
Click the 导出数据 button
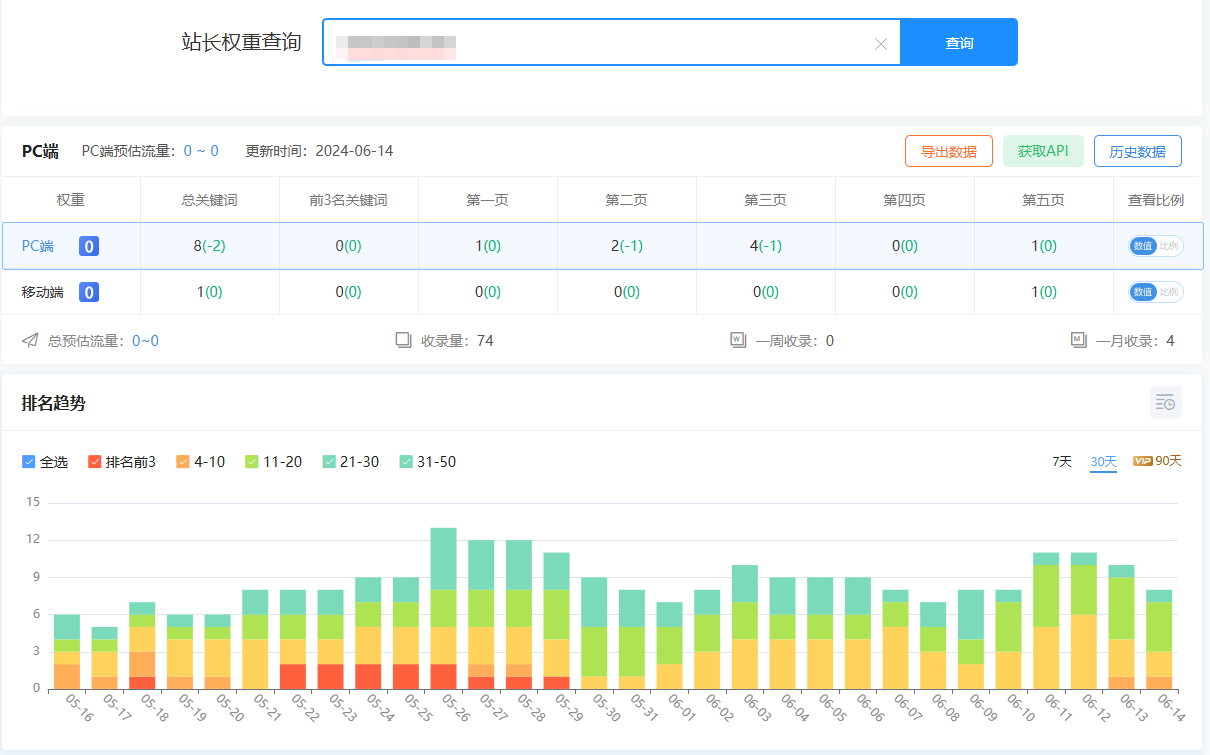click(949, 152)
